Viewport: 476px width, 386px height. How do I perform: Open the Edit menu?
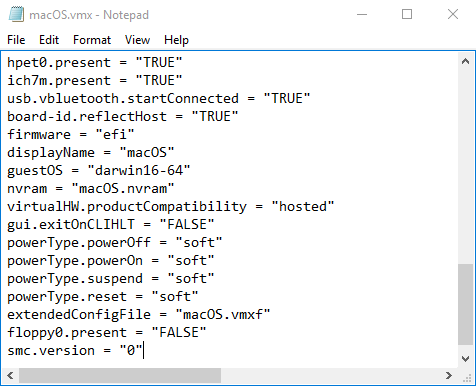pos(49,40)
